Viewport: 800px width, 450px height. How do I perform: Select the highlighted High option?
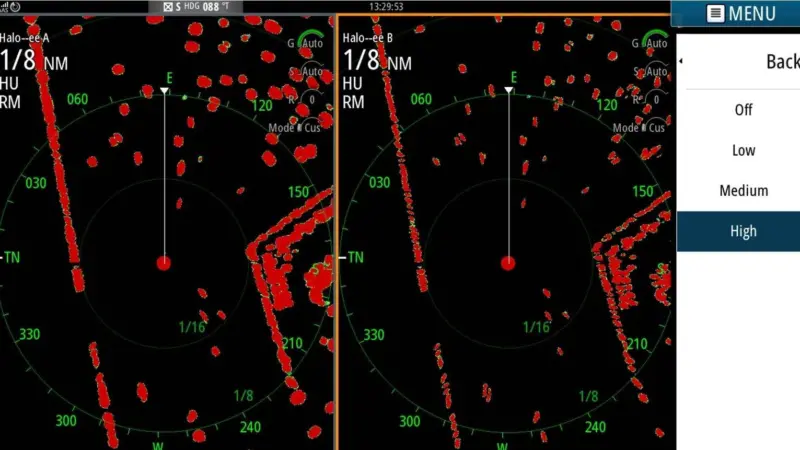pyautogui.click(x=738, y=231)
